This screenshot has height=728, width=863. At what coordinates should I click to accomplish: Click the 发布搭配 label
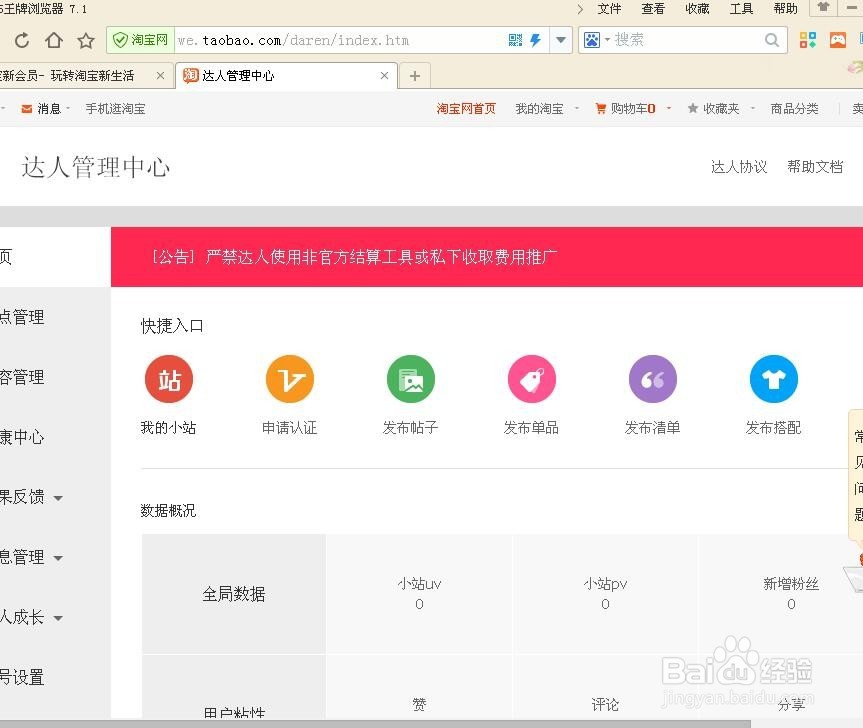click(773, 428)
